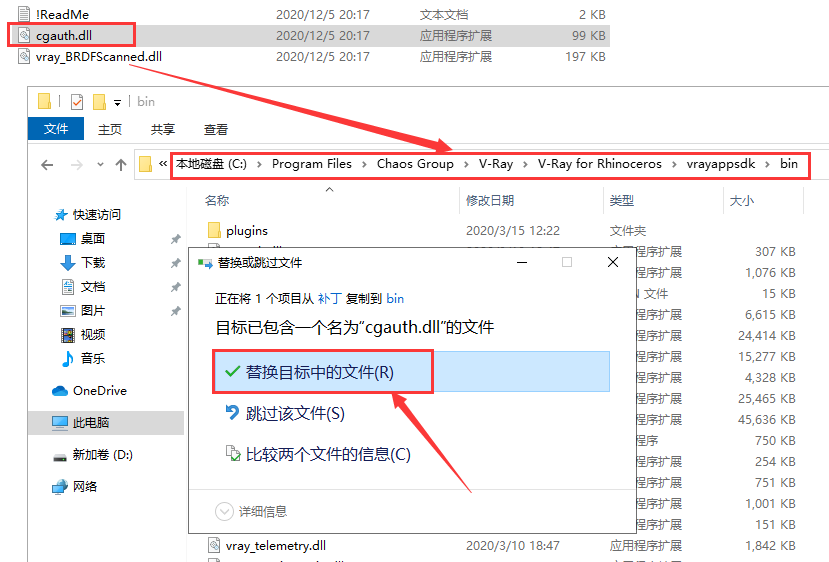Click the 45,636 KB size cell
This screenshot has width=829, height=562.
click(767, 420)
